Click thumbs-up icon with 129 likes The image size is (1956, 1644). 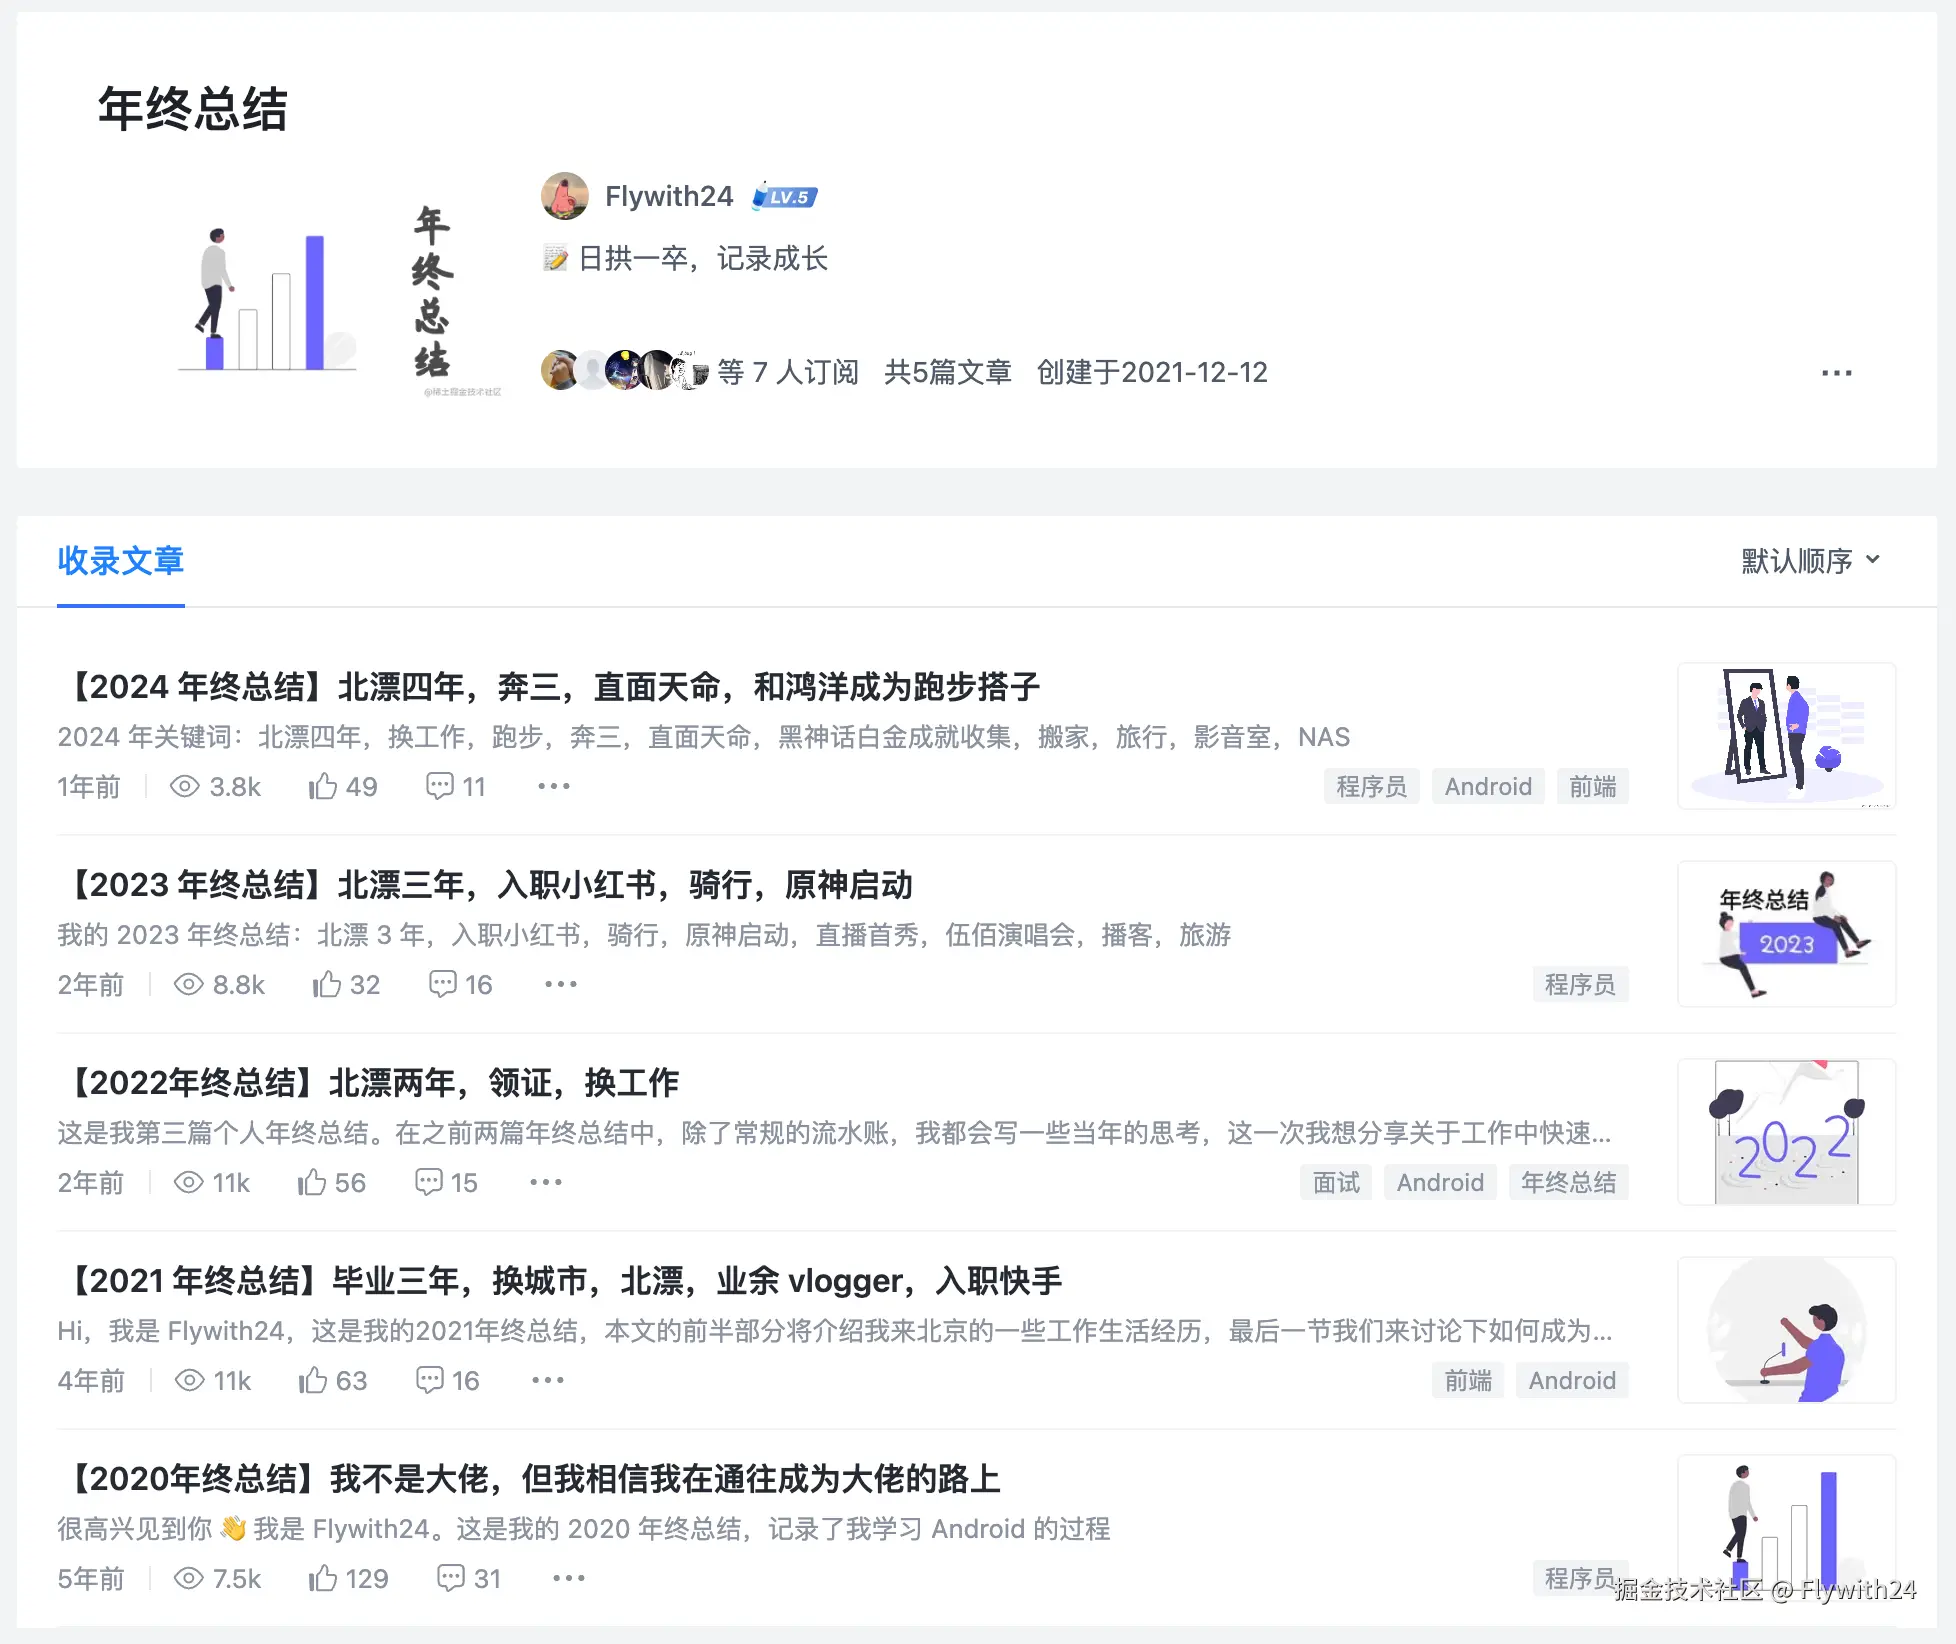coord(322,1579)
